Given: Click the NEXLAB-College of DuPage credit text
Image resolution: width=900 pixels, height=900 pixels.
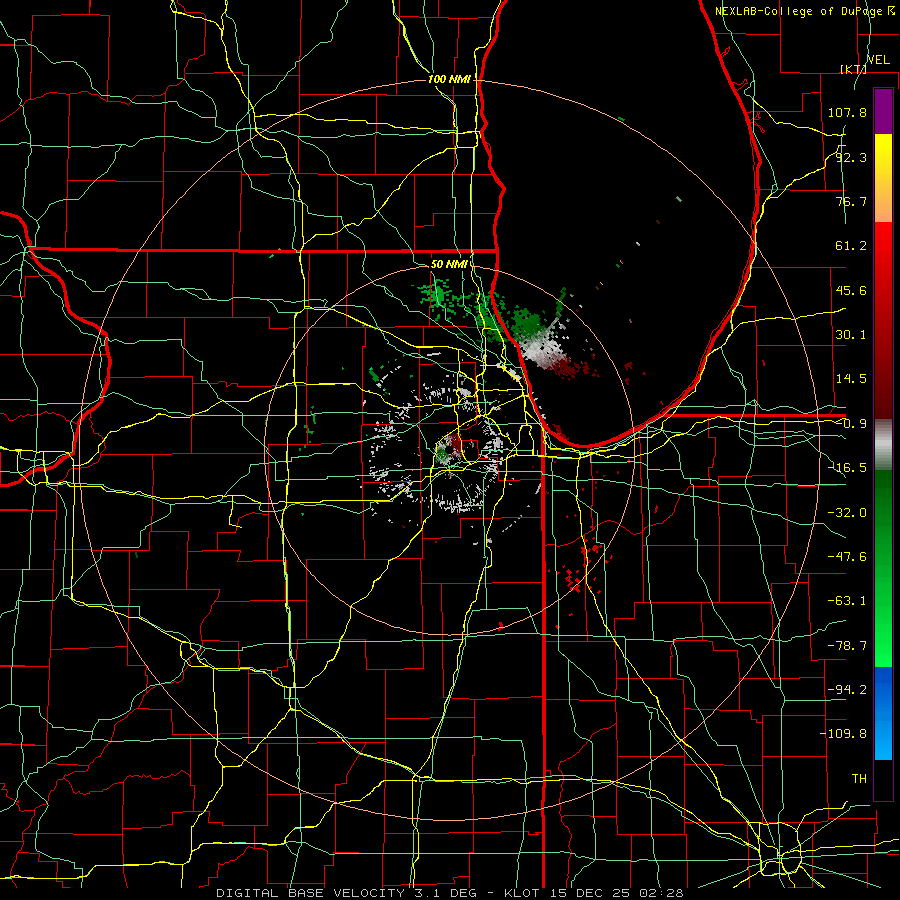Looking at the screenshot, I should pyautogui.click(x=804, y=11).
